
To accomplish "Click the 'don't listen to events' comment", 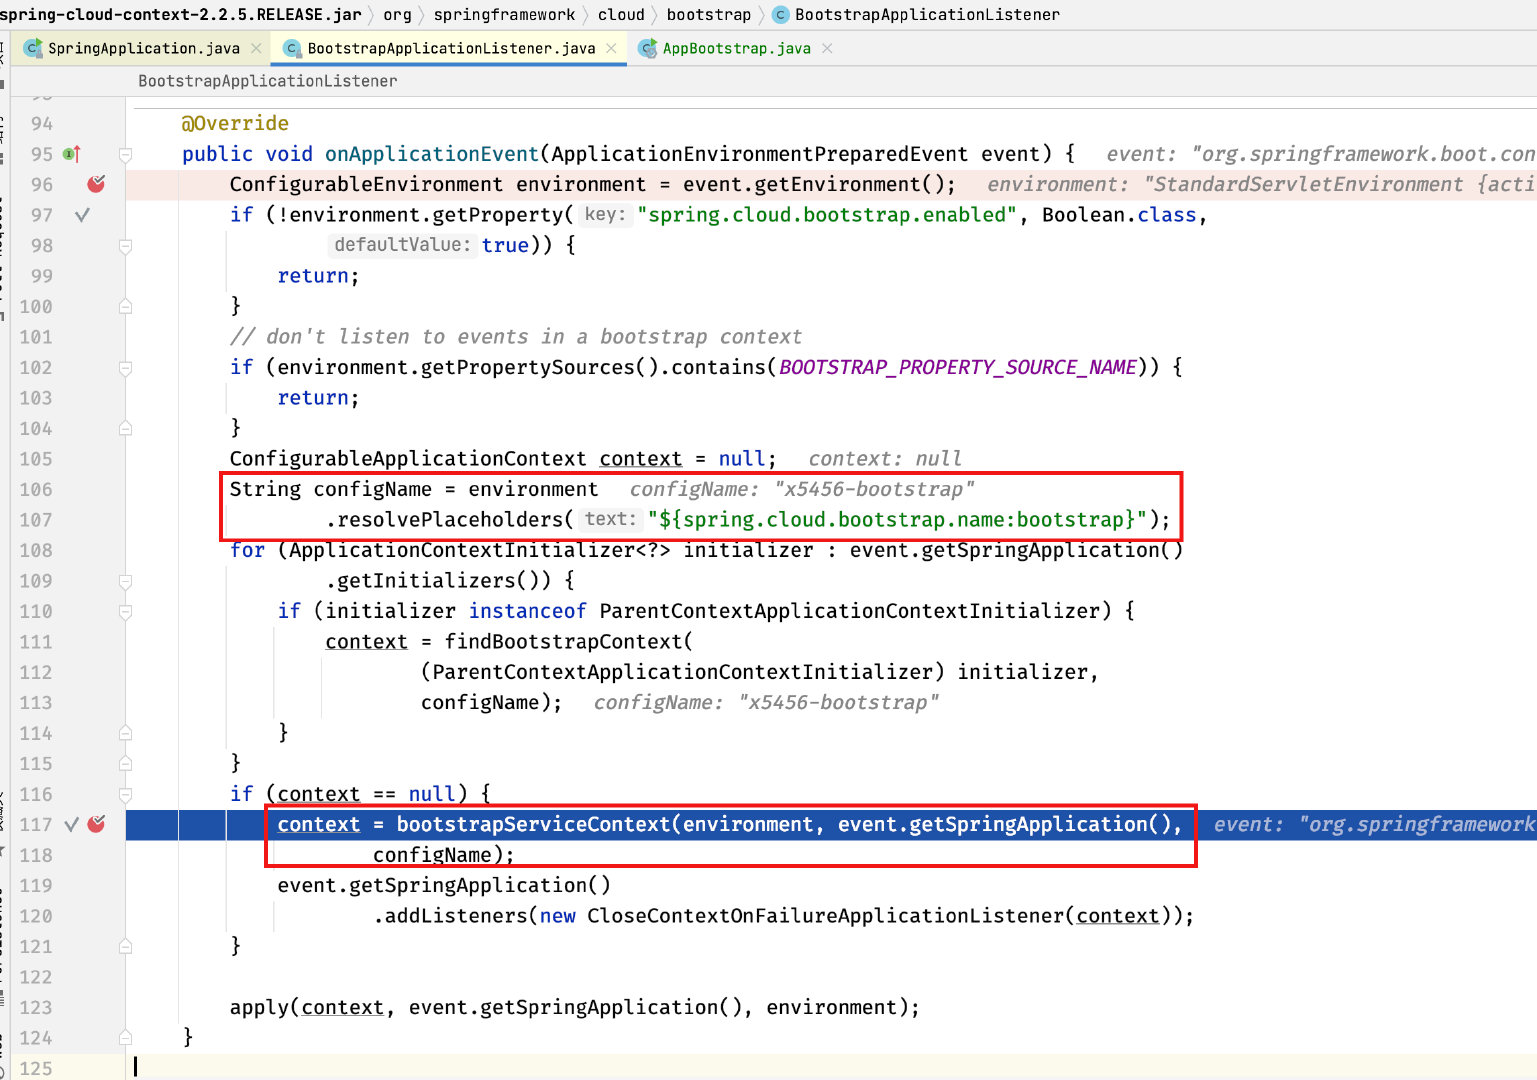I will (x=516, y=337).
